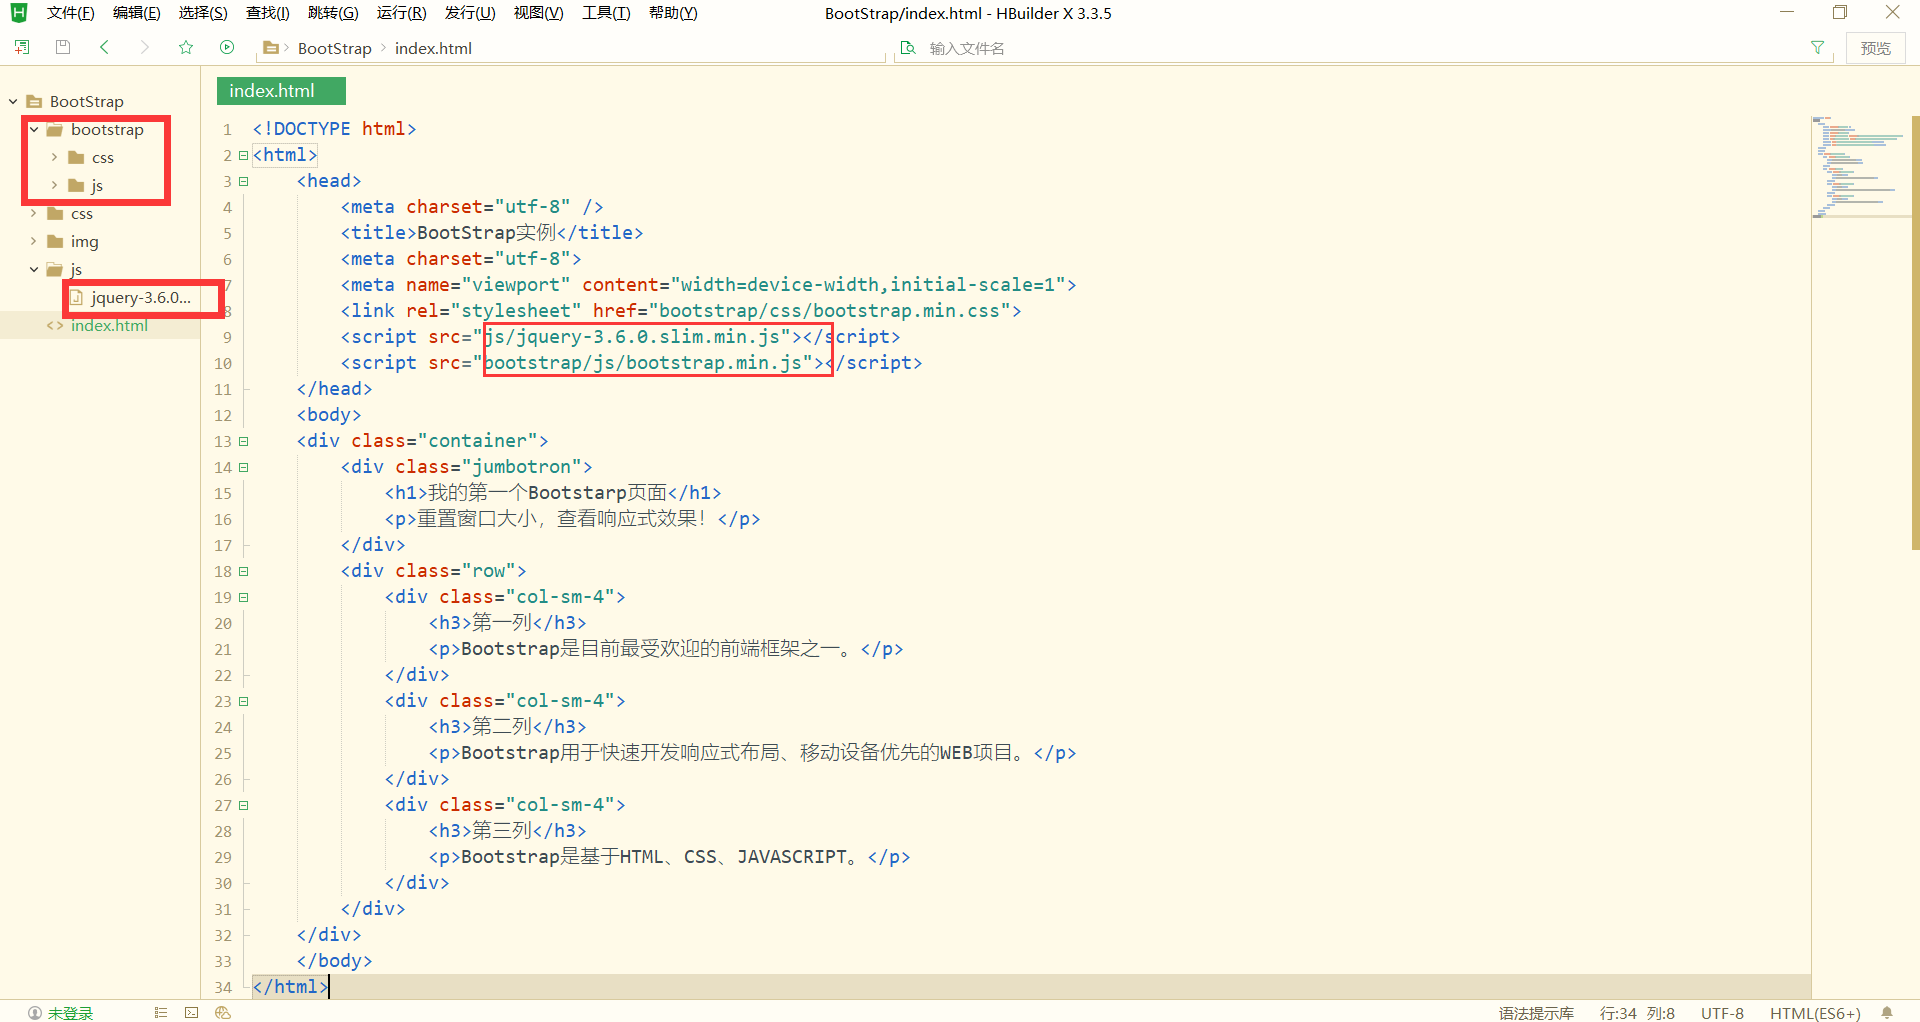The height and width of the screenshot is (1022, 1920).
Task: Click the index.html code file icon in tree
Action: pyautogui.click(x=55, y=326)
